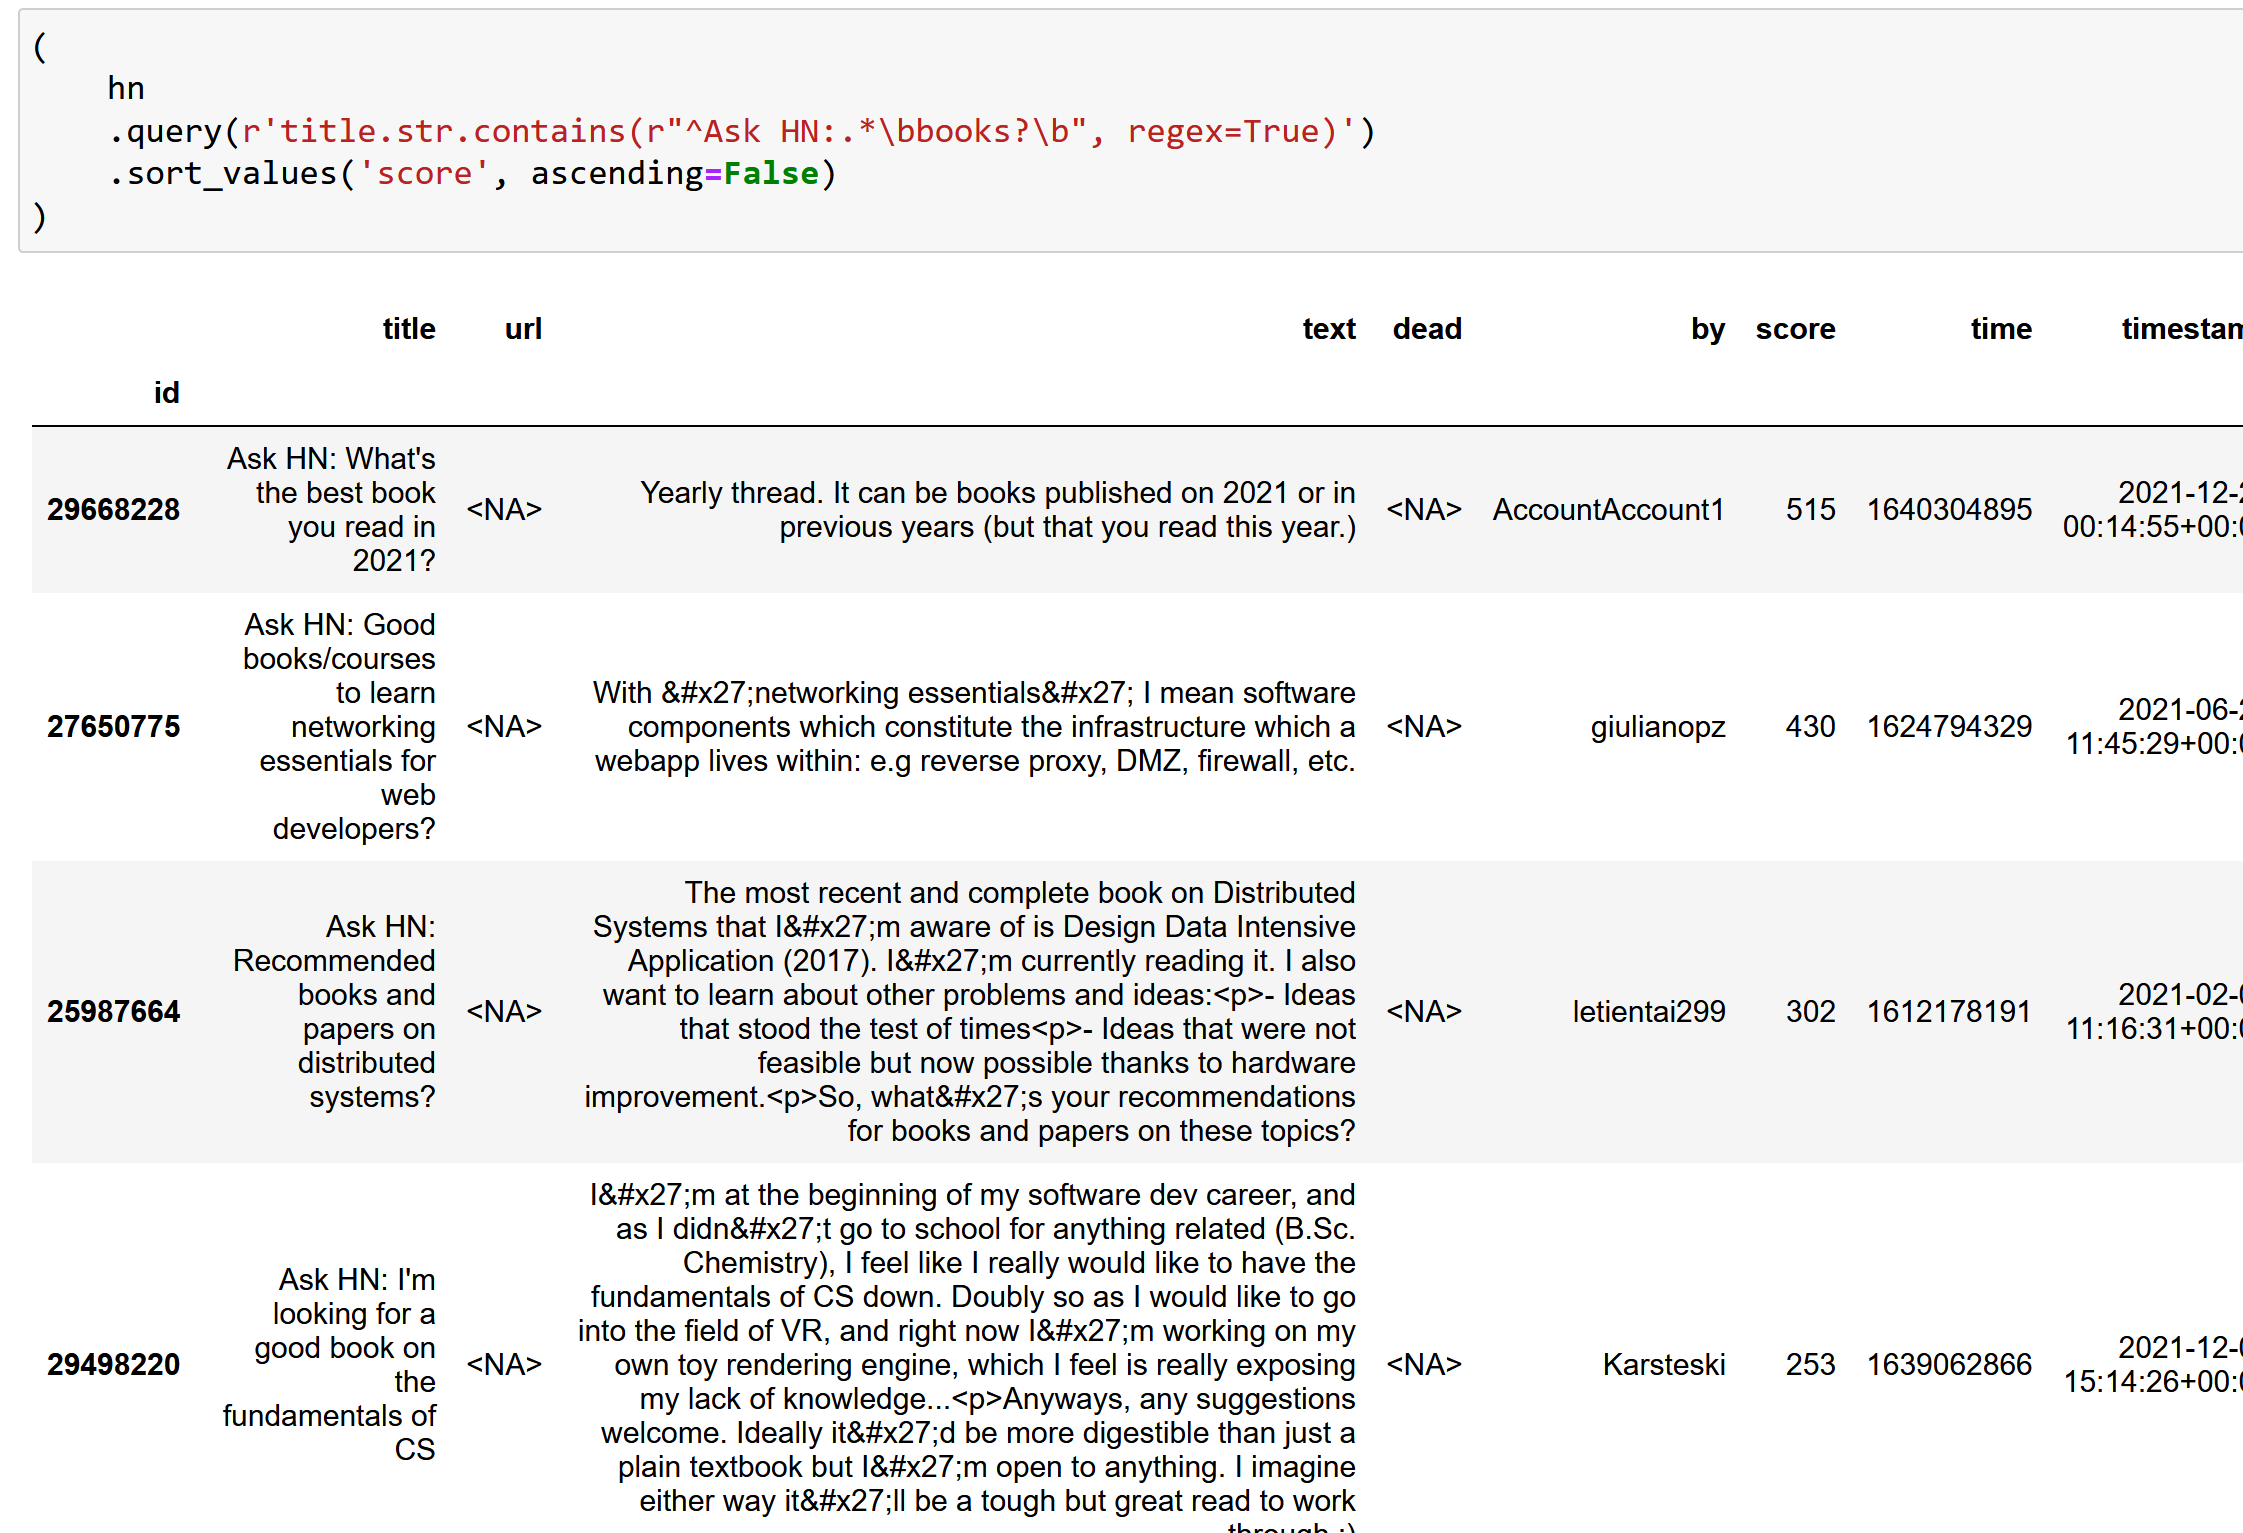Click the author AccountAccount1 cell
Screen dimensions: 2243x1533
pos(1608,510)
